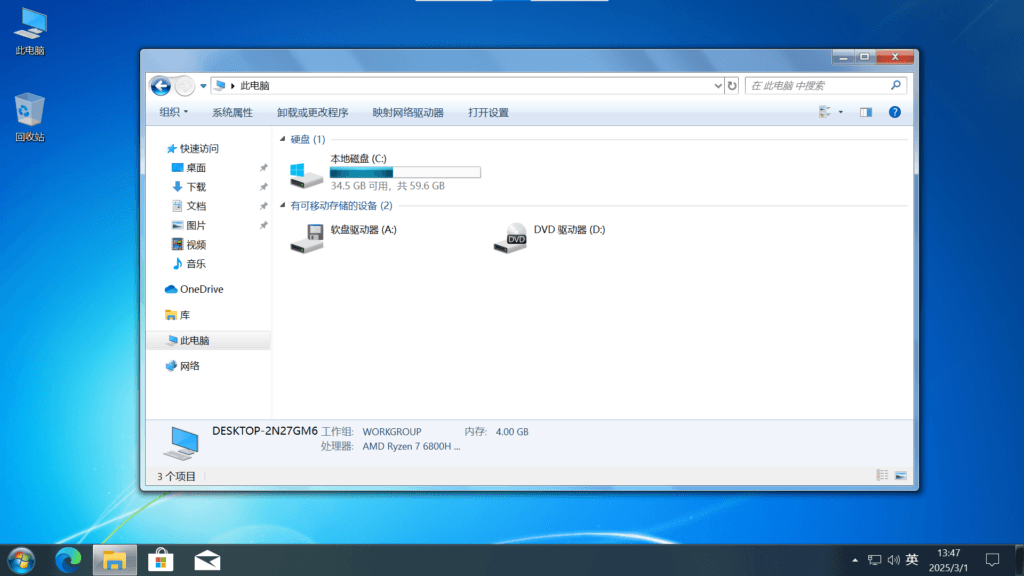Toggle the change-view icon on the toolbar
The image size is (1024, 576).
823,112
